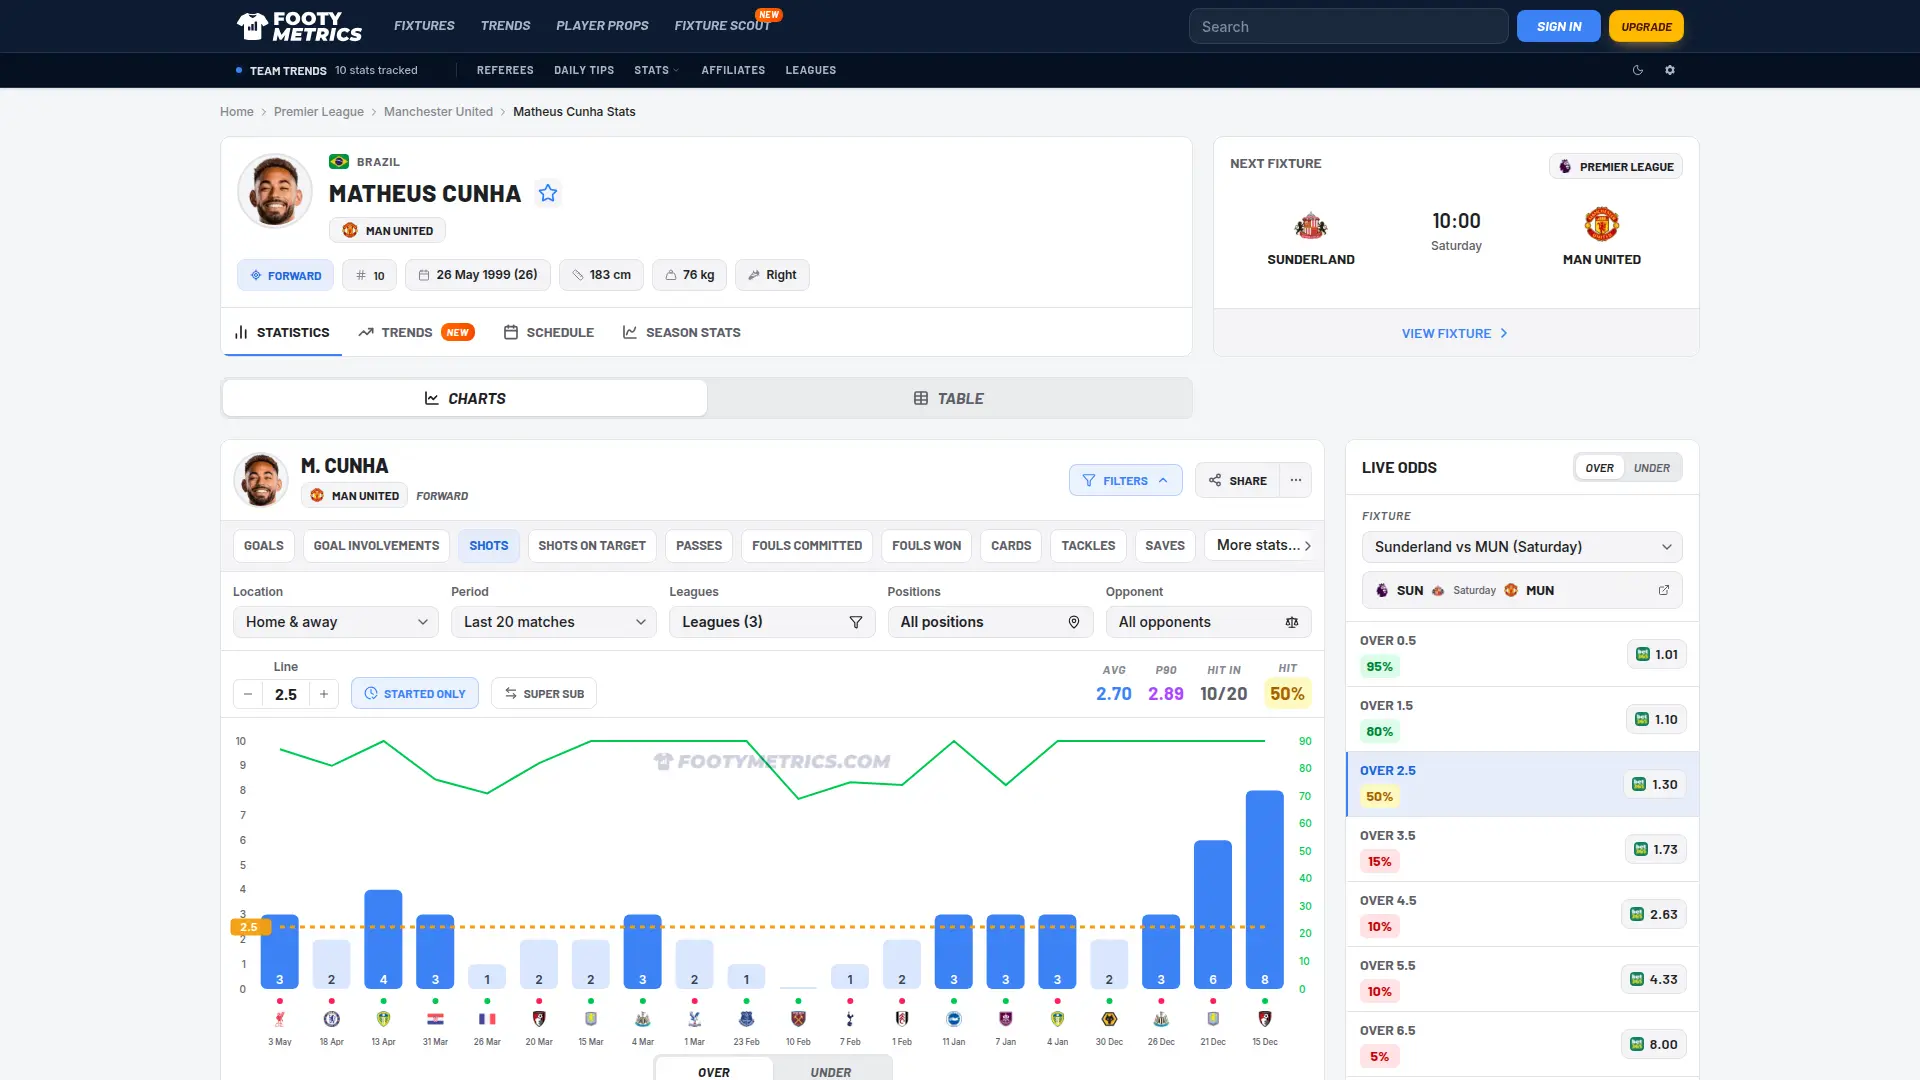Open Fixture Scout in top navigation
1920x1080 pixels.
722,26
